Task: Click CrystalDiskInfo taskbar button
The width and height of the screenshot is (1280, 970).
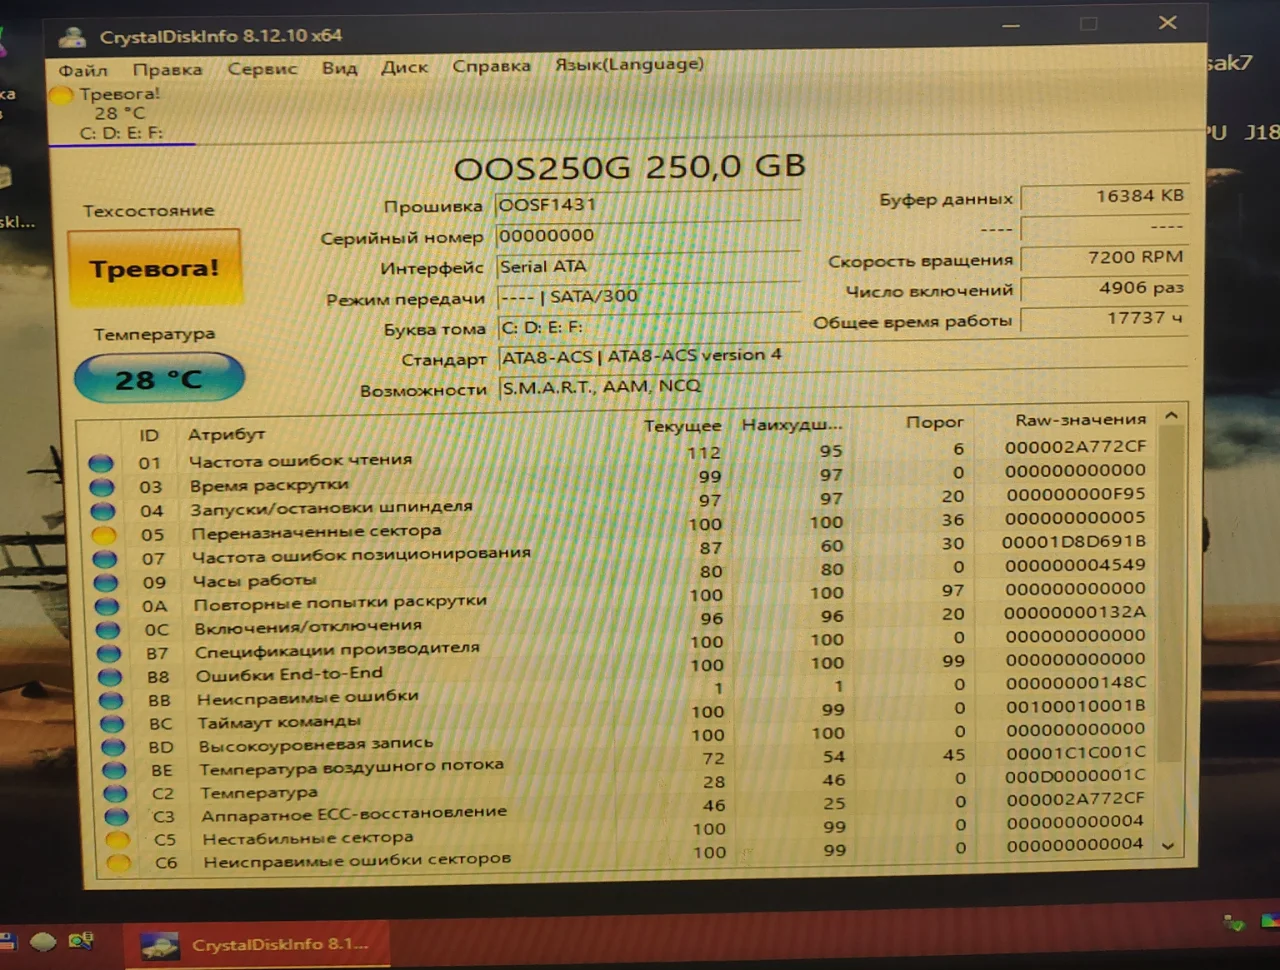Action: point(257,944)
